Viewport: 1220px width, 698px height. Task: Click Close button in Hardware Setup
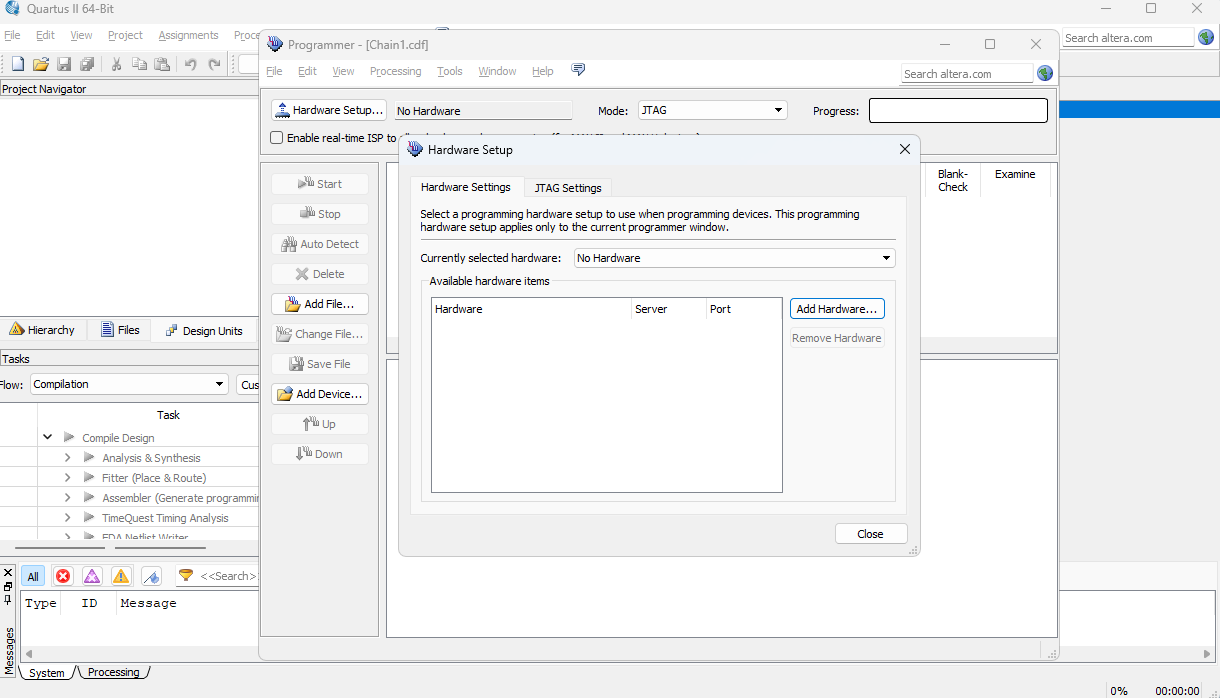click(871, 534)
